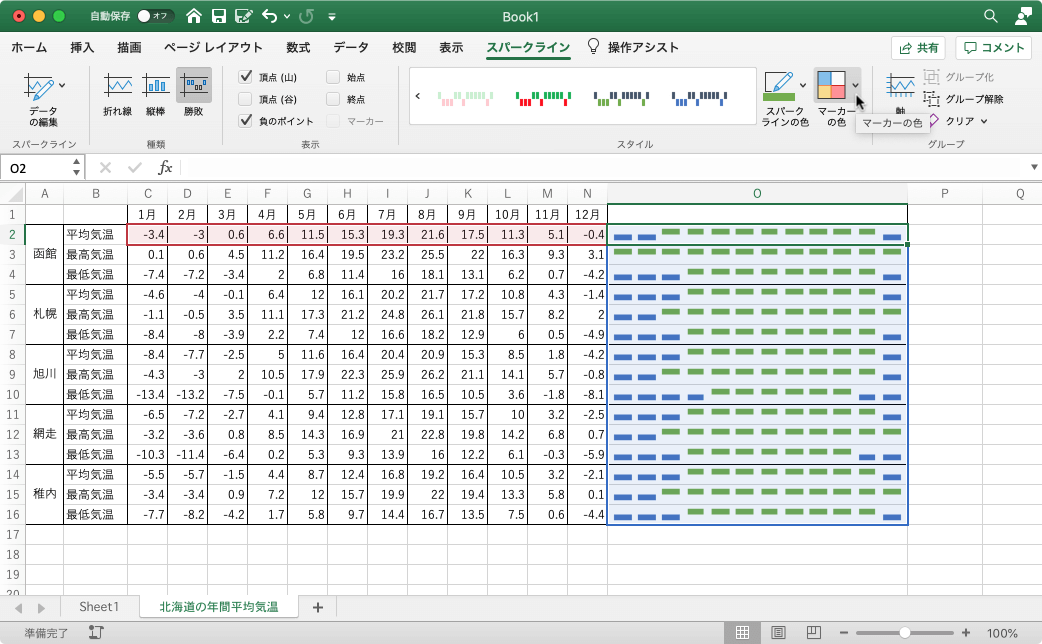Uncheck Negative Points (負のポイント) checkbox

tap(245, 120)
